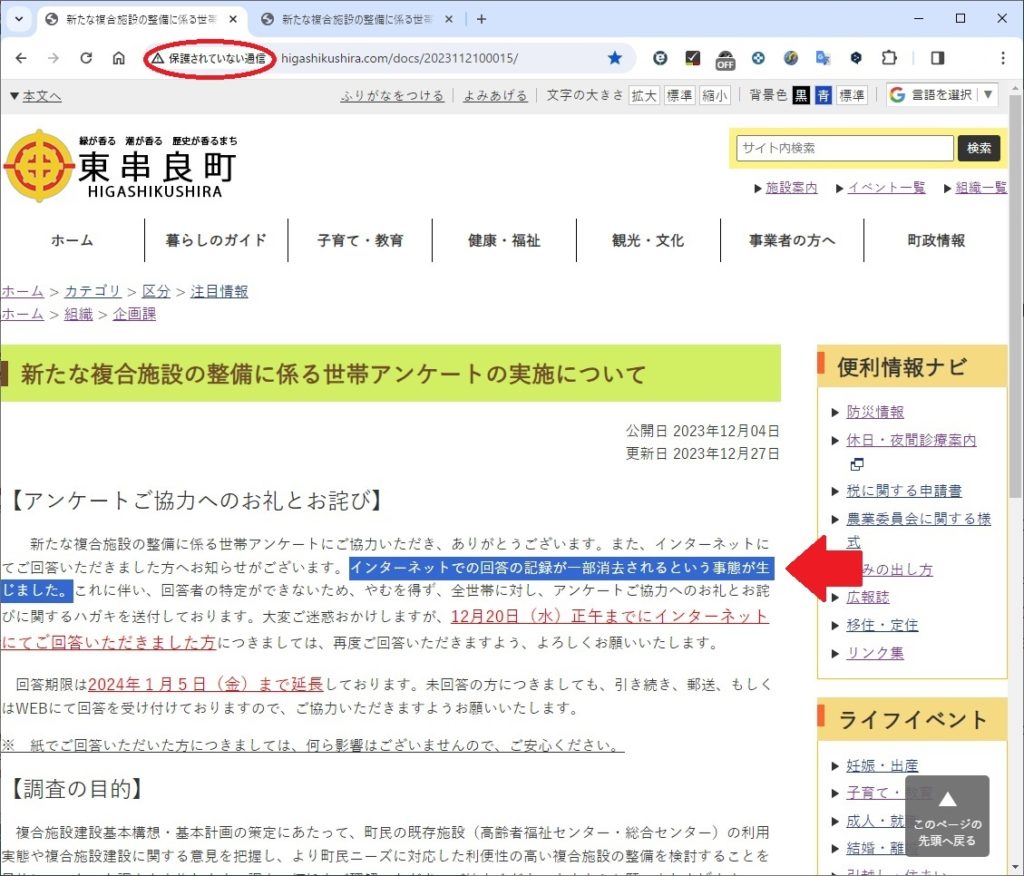Click the back arrow navigation button
The image size is (1024, 876).
(x=21, y=58)
